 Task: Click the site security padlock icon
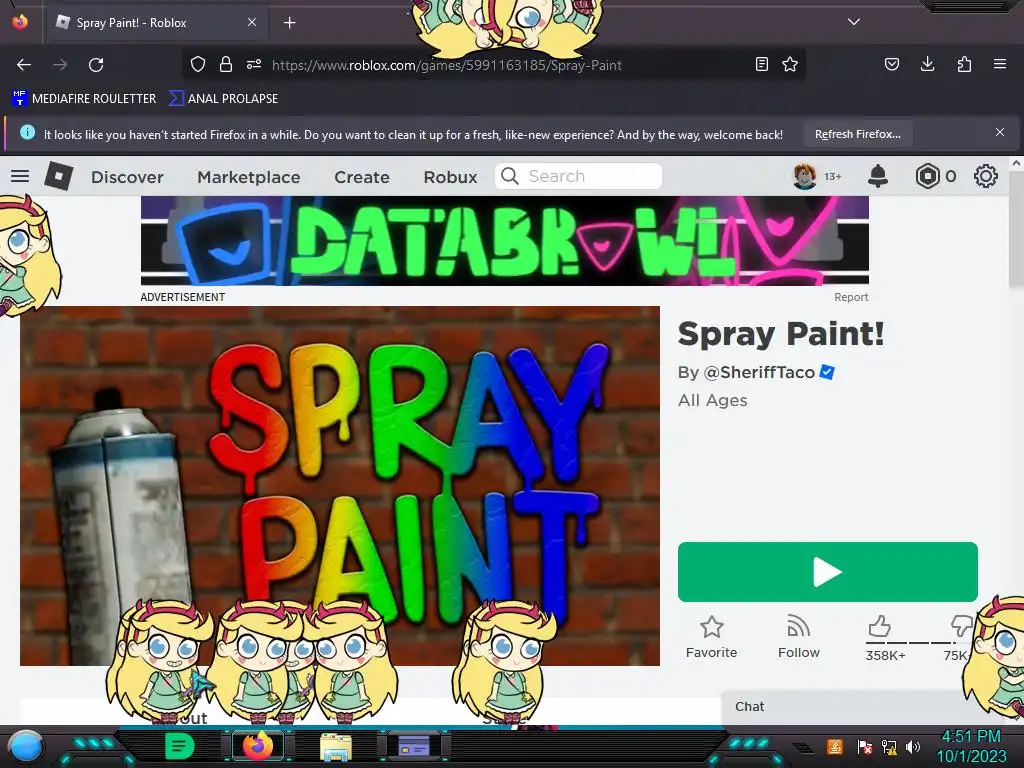pyautogui.click(x=226, y=64)
